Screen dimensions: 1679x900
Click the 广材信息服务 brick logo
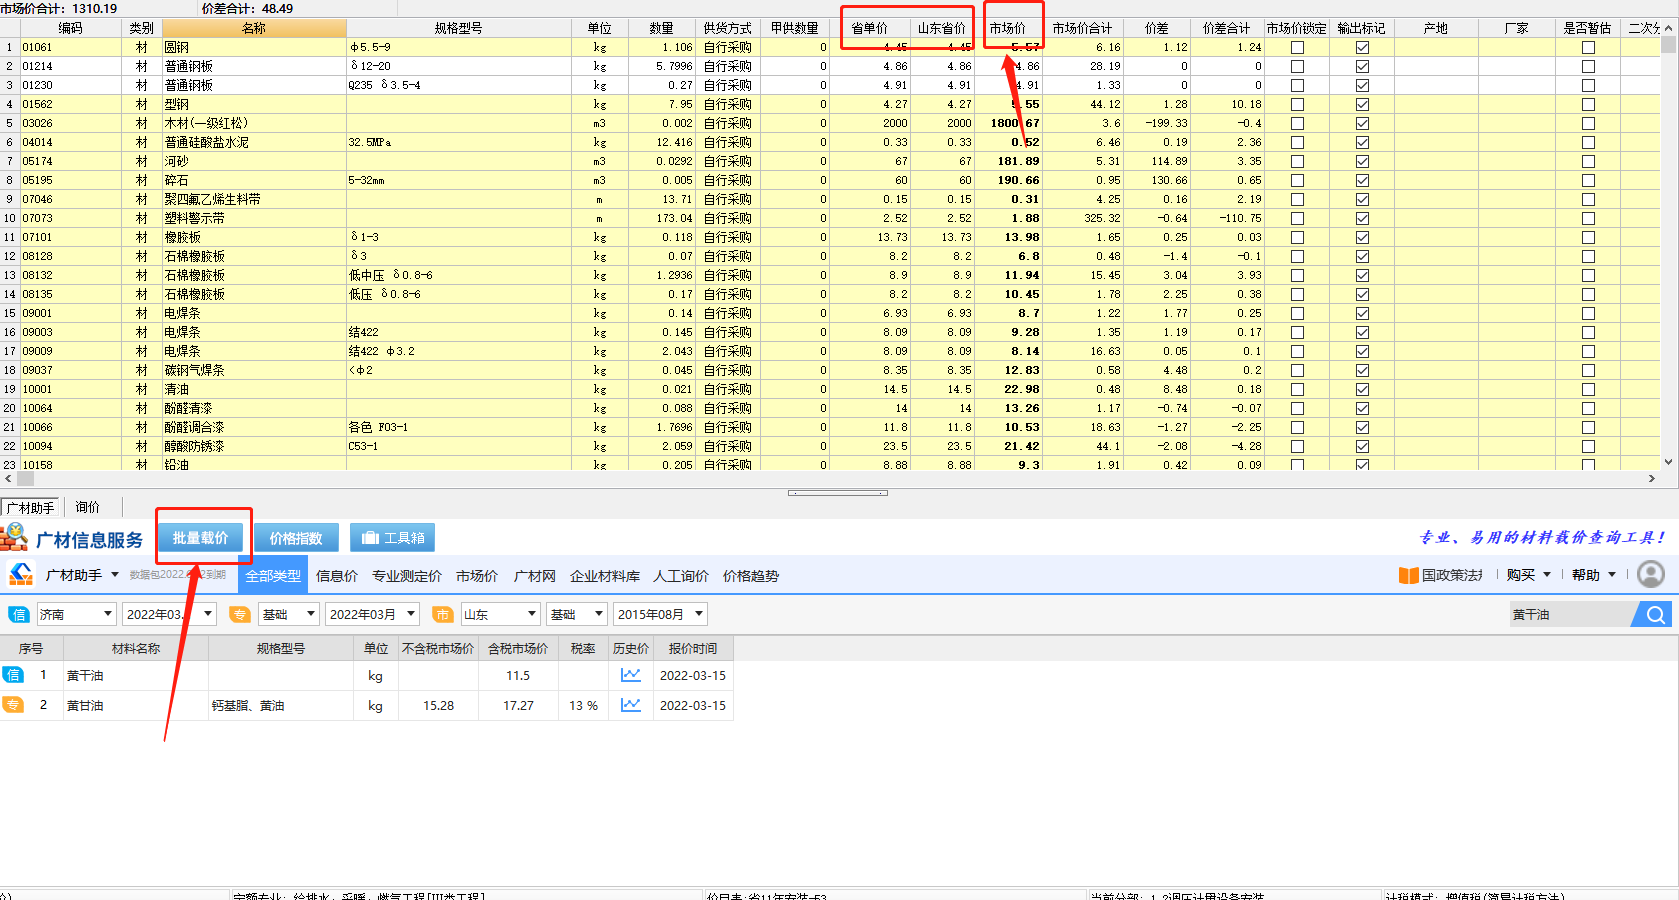coord(14,537)
